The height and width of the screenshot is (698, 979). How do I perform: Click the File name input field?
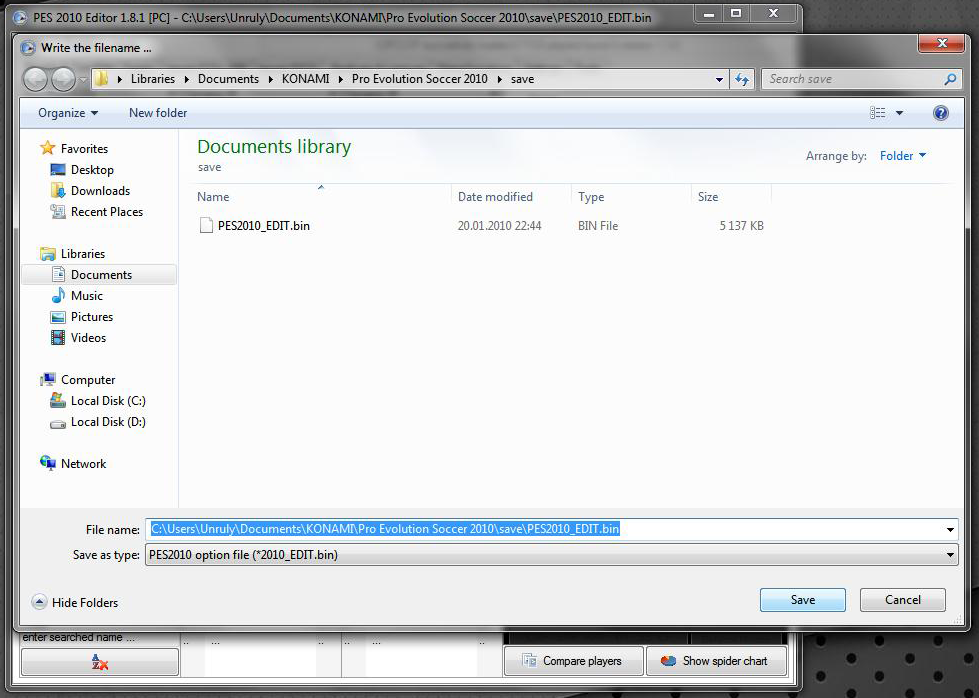[x=544, y=529]
